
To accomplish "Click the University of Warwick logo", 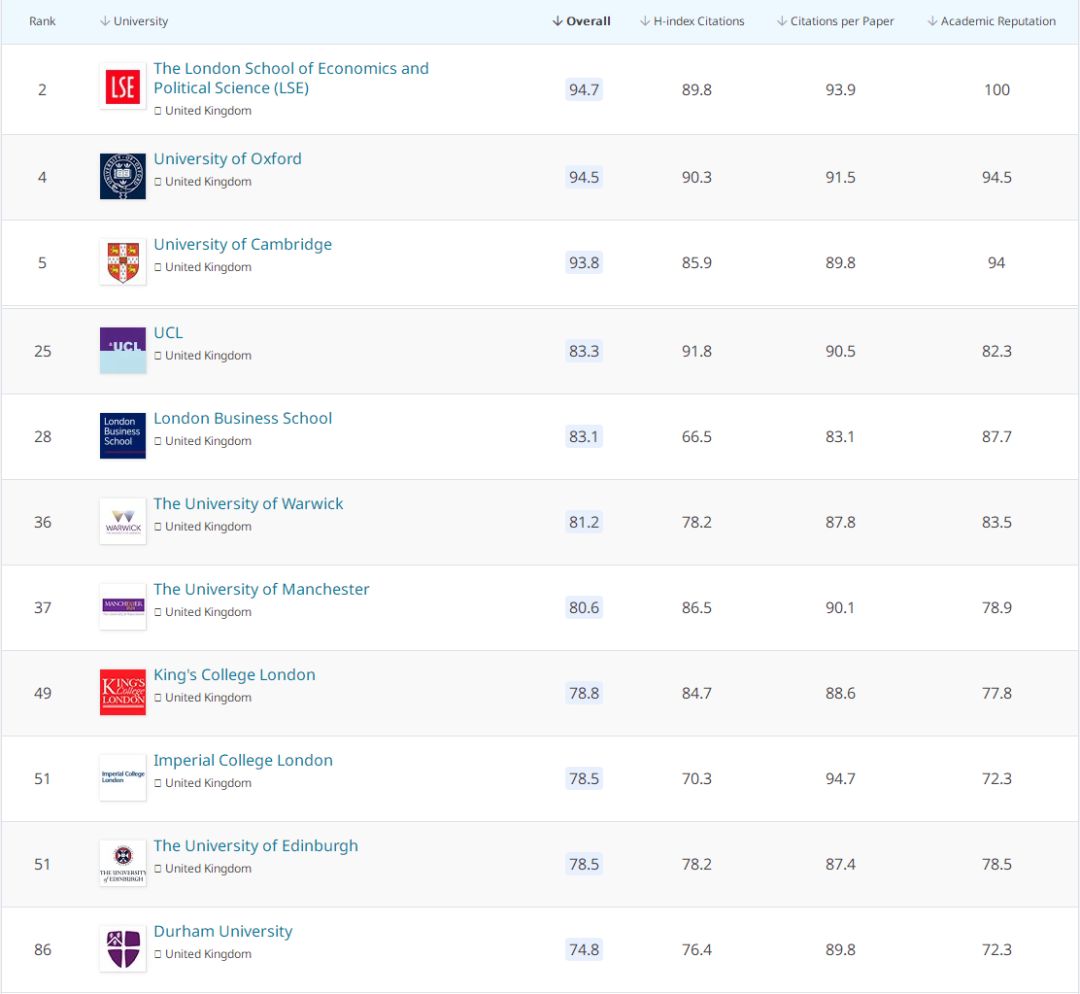I will click(122, 521).
